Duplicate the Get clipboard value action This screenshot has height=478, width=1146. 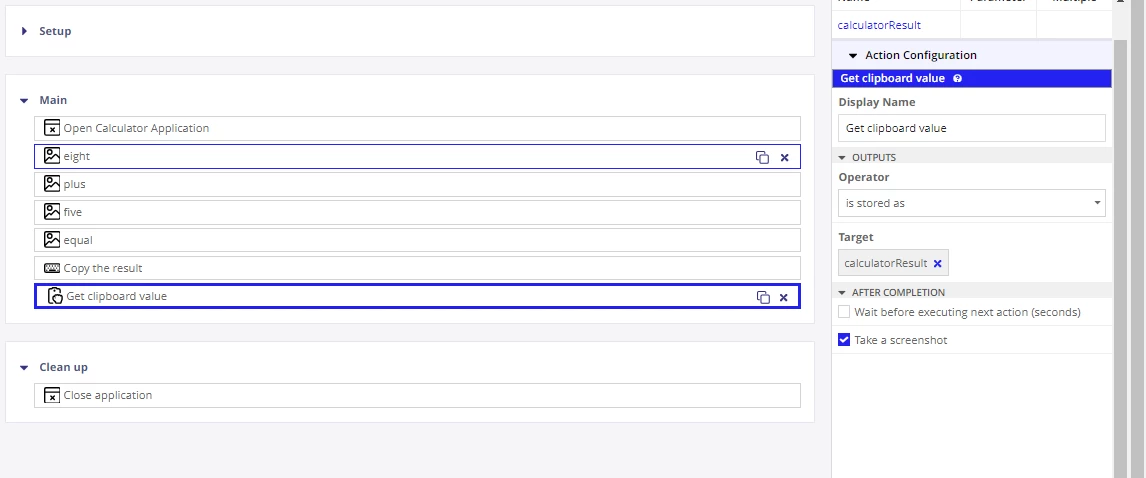click(763, 297)
